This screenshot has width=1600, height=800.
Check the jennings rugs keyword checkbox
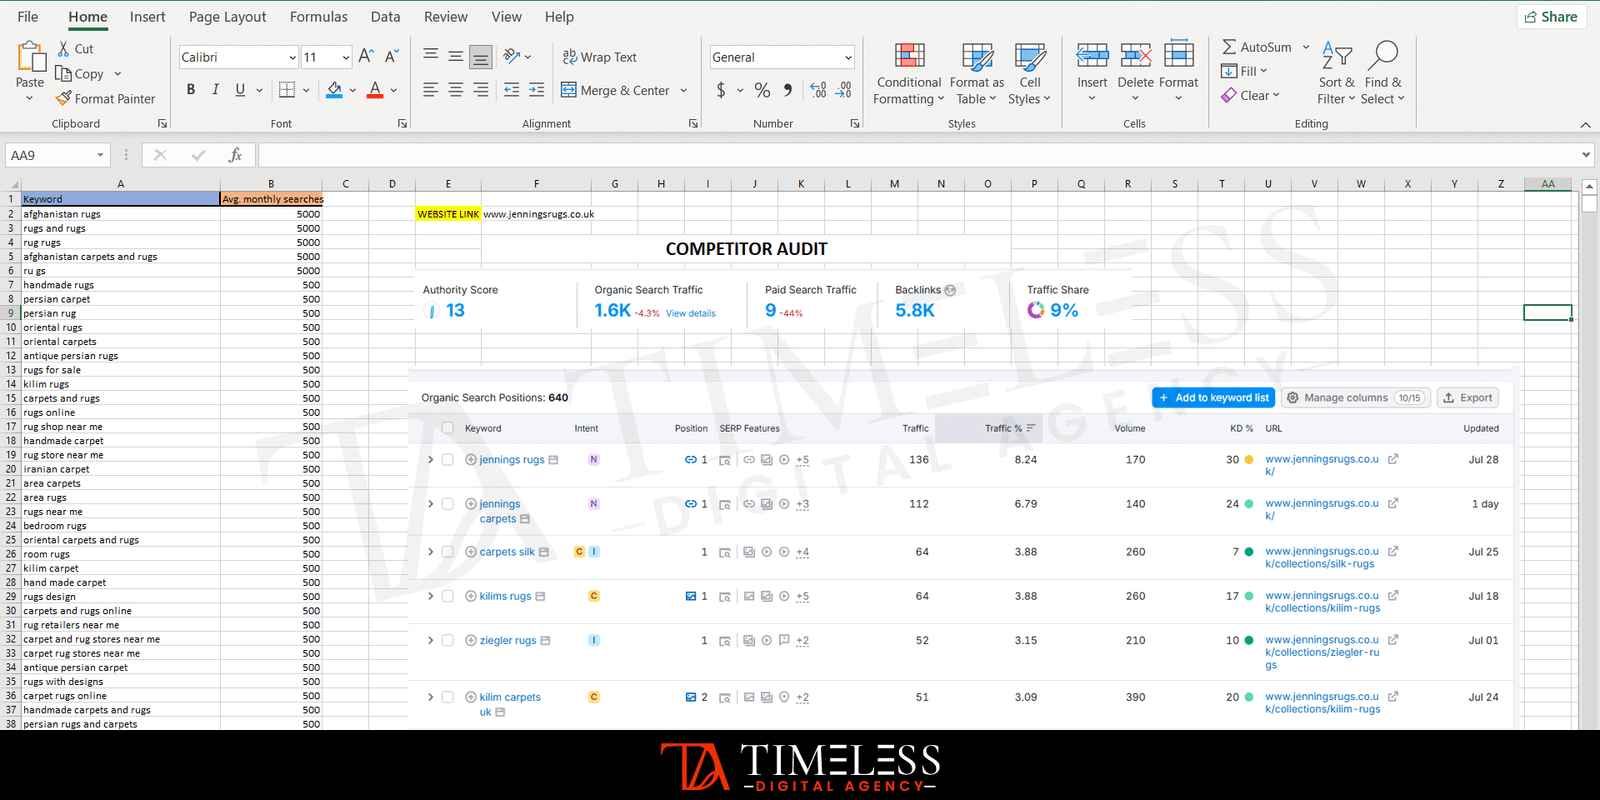click(x=447, y=460)
